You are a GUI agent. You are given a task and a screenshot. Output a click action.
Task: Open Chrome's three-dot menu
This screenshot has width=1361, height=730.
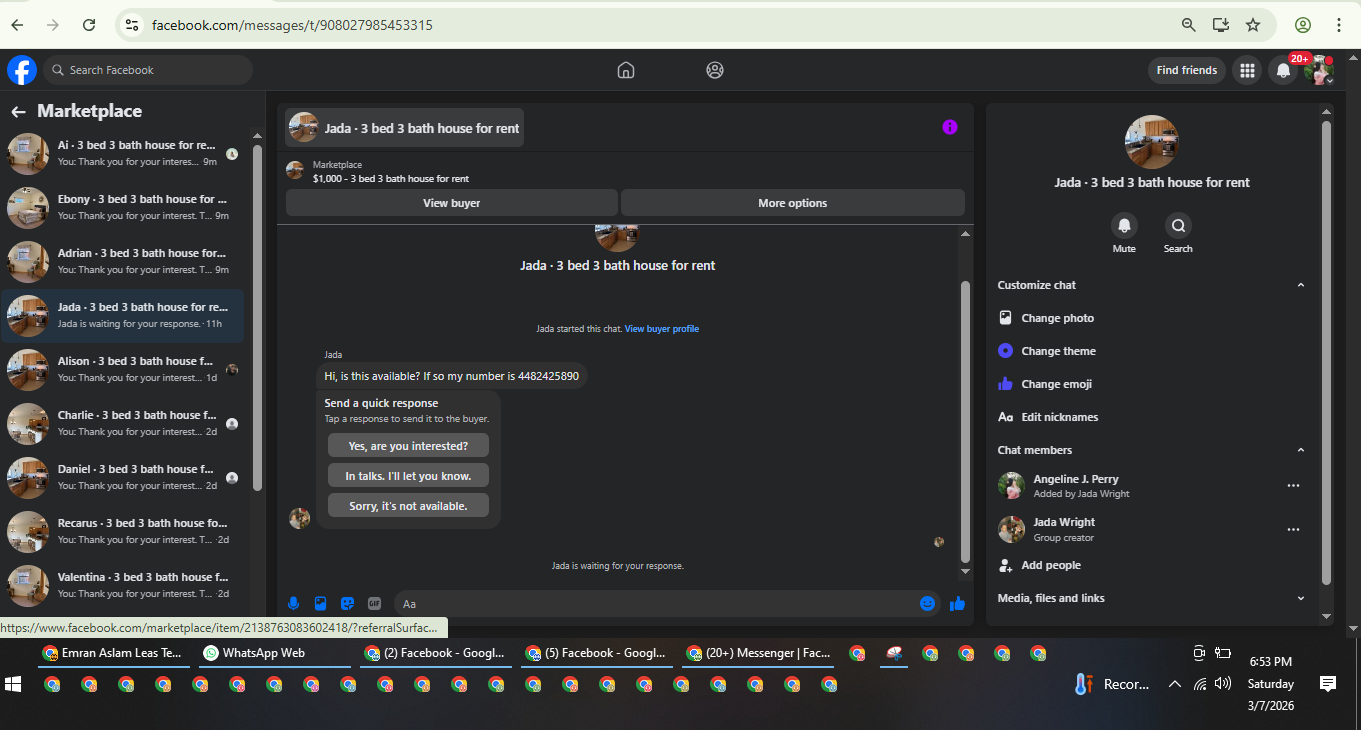(x=1338, y=25)
